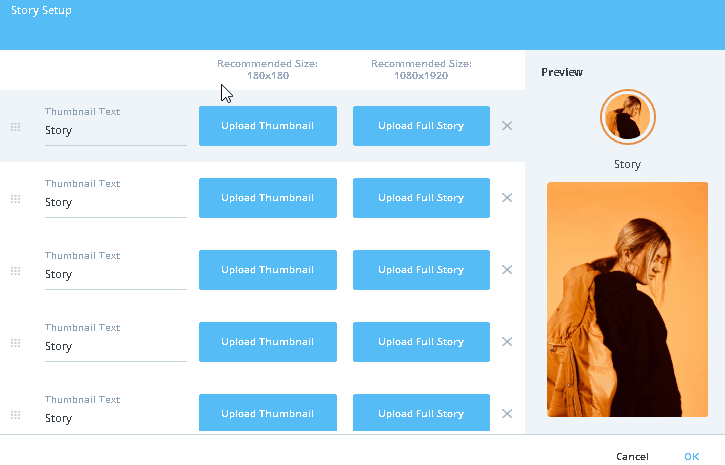Screen dimensions: 725x465
Task: Select Upload Full Story in the fifth row
Action: pyautogui.click(x=421, y=413)
